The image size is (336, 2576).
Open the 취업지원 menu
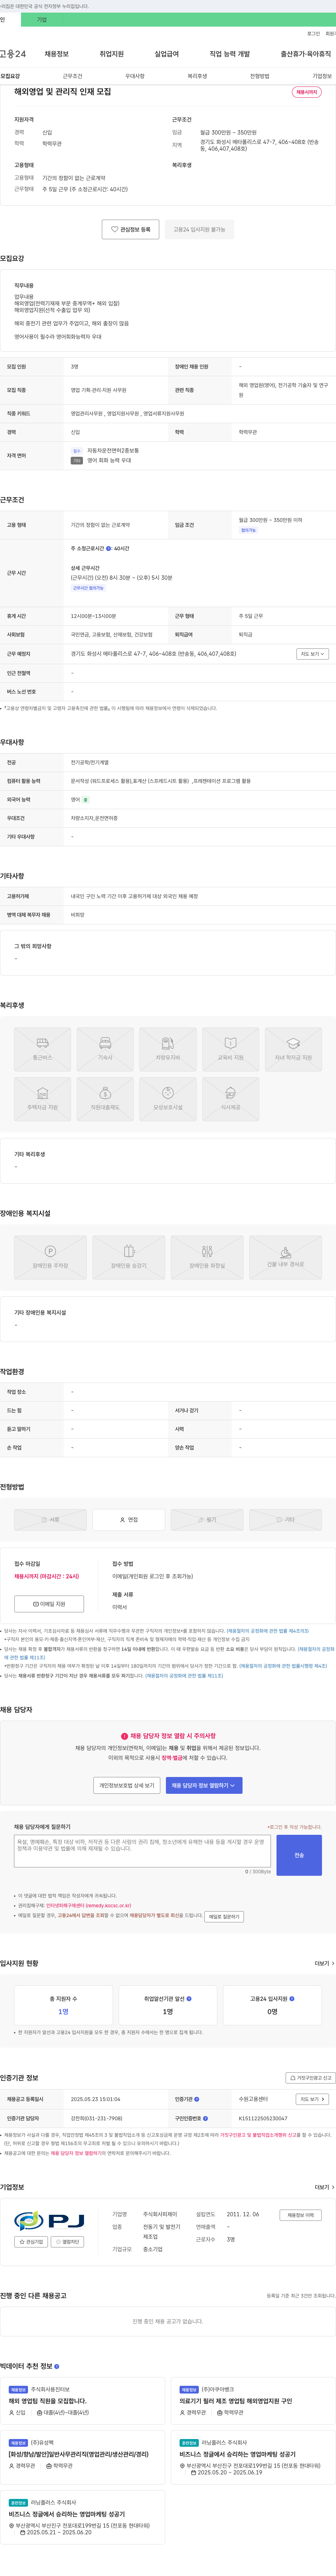(112, 54)
